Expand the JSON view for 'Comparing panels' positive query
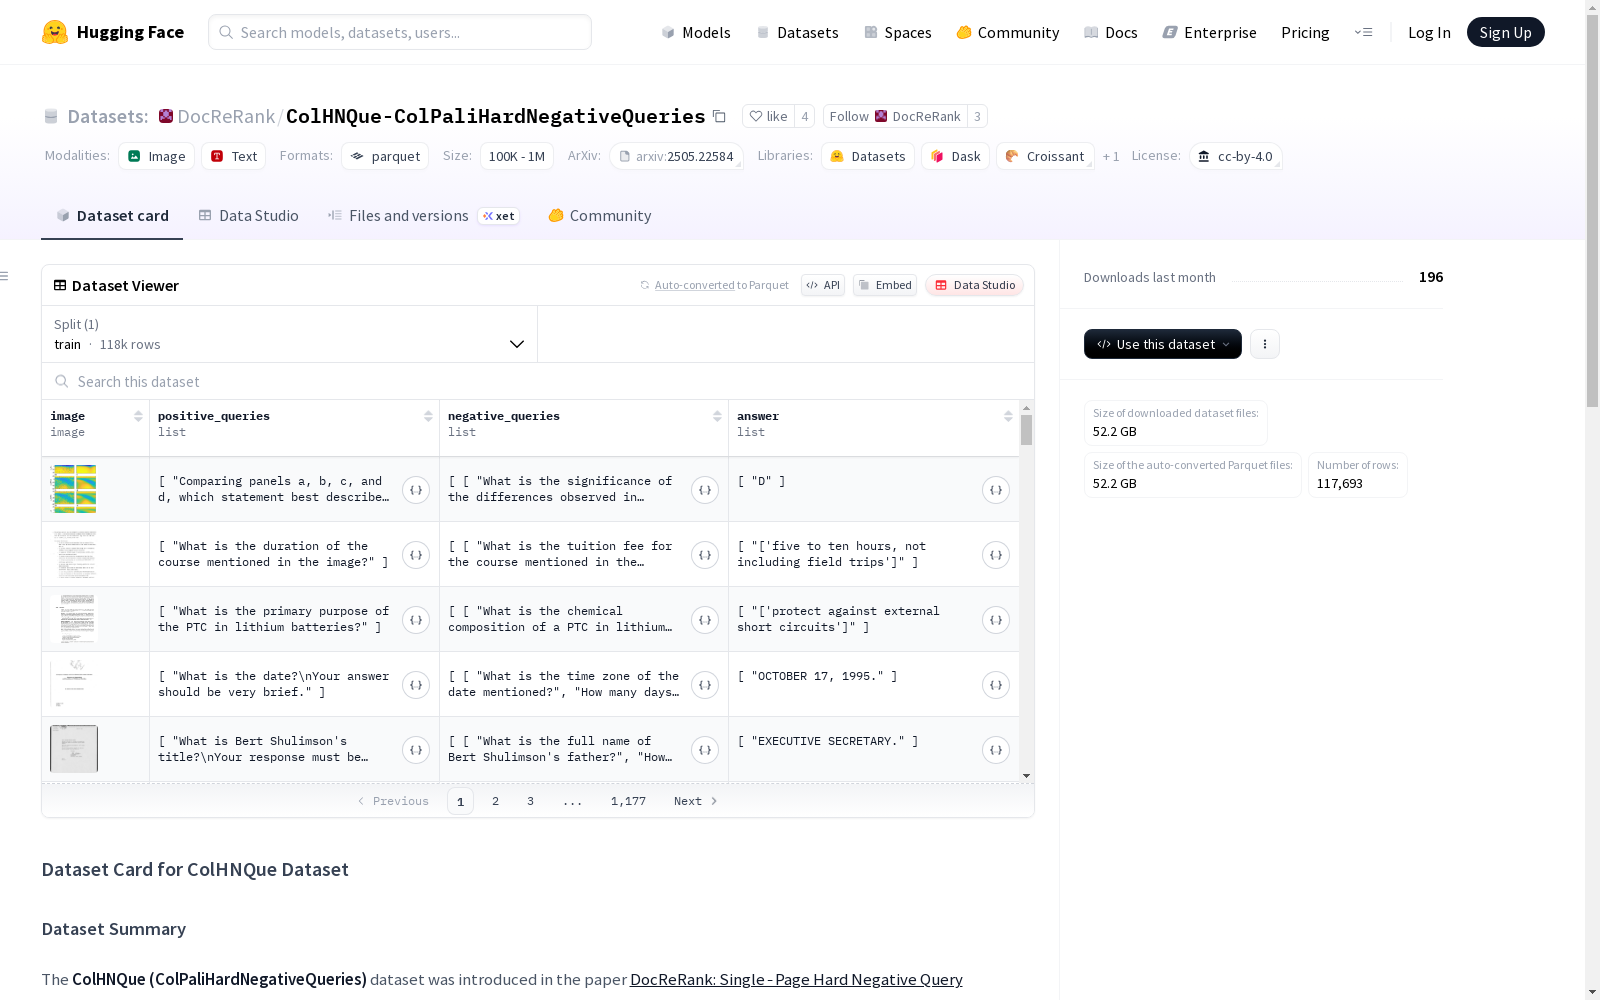 tap(416, 490)
